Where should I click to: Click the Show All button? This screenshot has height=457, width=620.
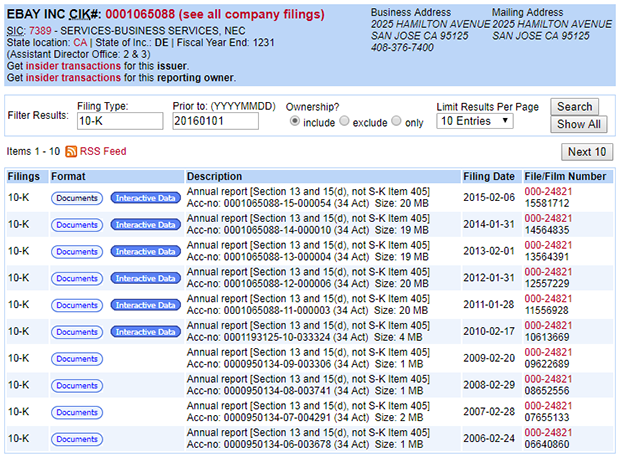tap(578, 125)
